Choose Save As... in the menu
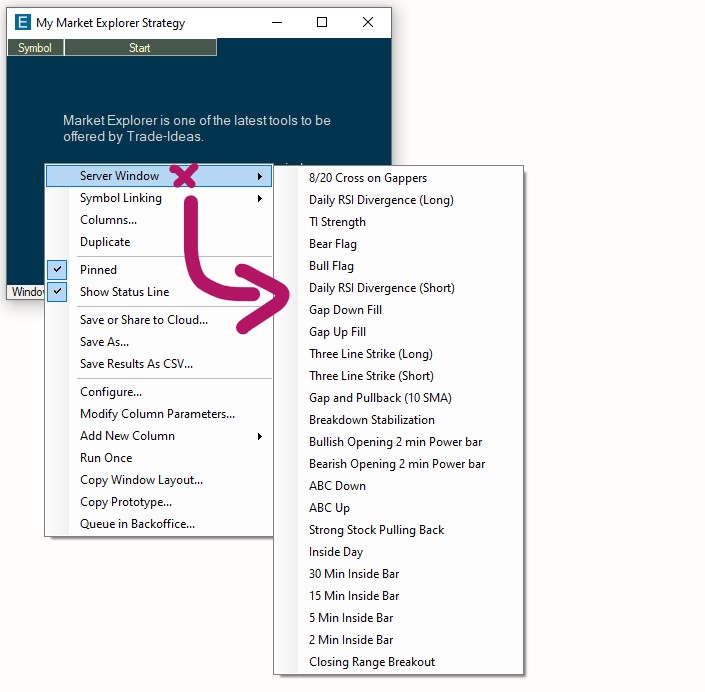 pyautogui.click(x=104, y=342)
